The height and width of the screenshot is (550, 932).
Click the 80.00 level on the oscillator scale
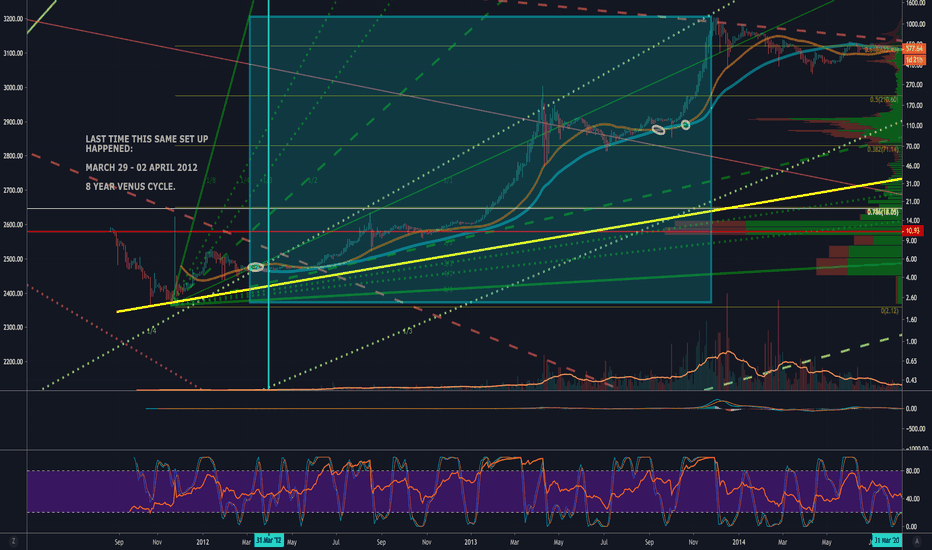(911, 471)
